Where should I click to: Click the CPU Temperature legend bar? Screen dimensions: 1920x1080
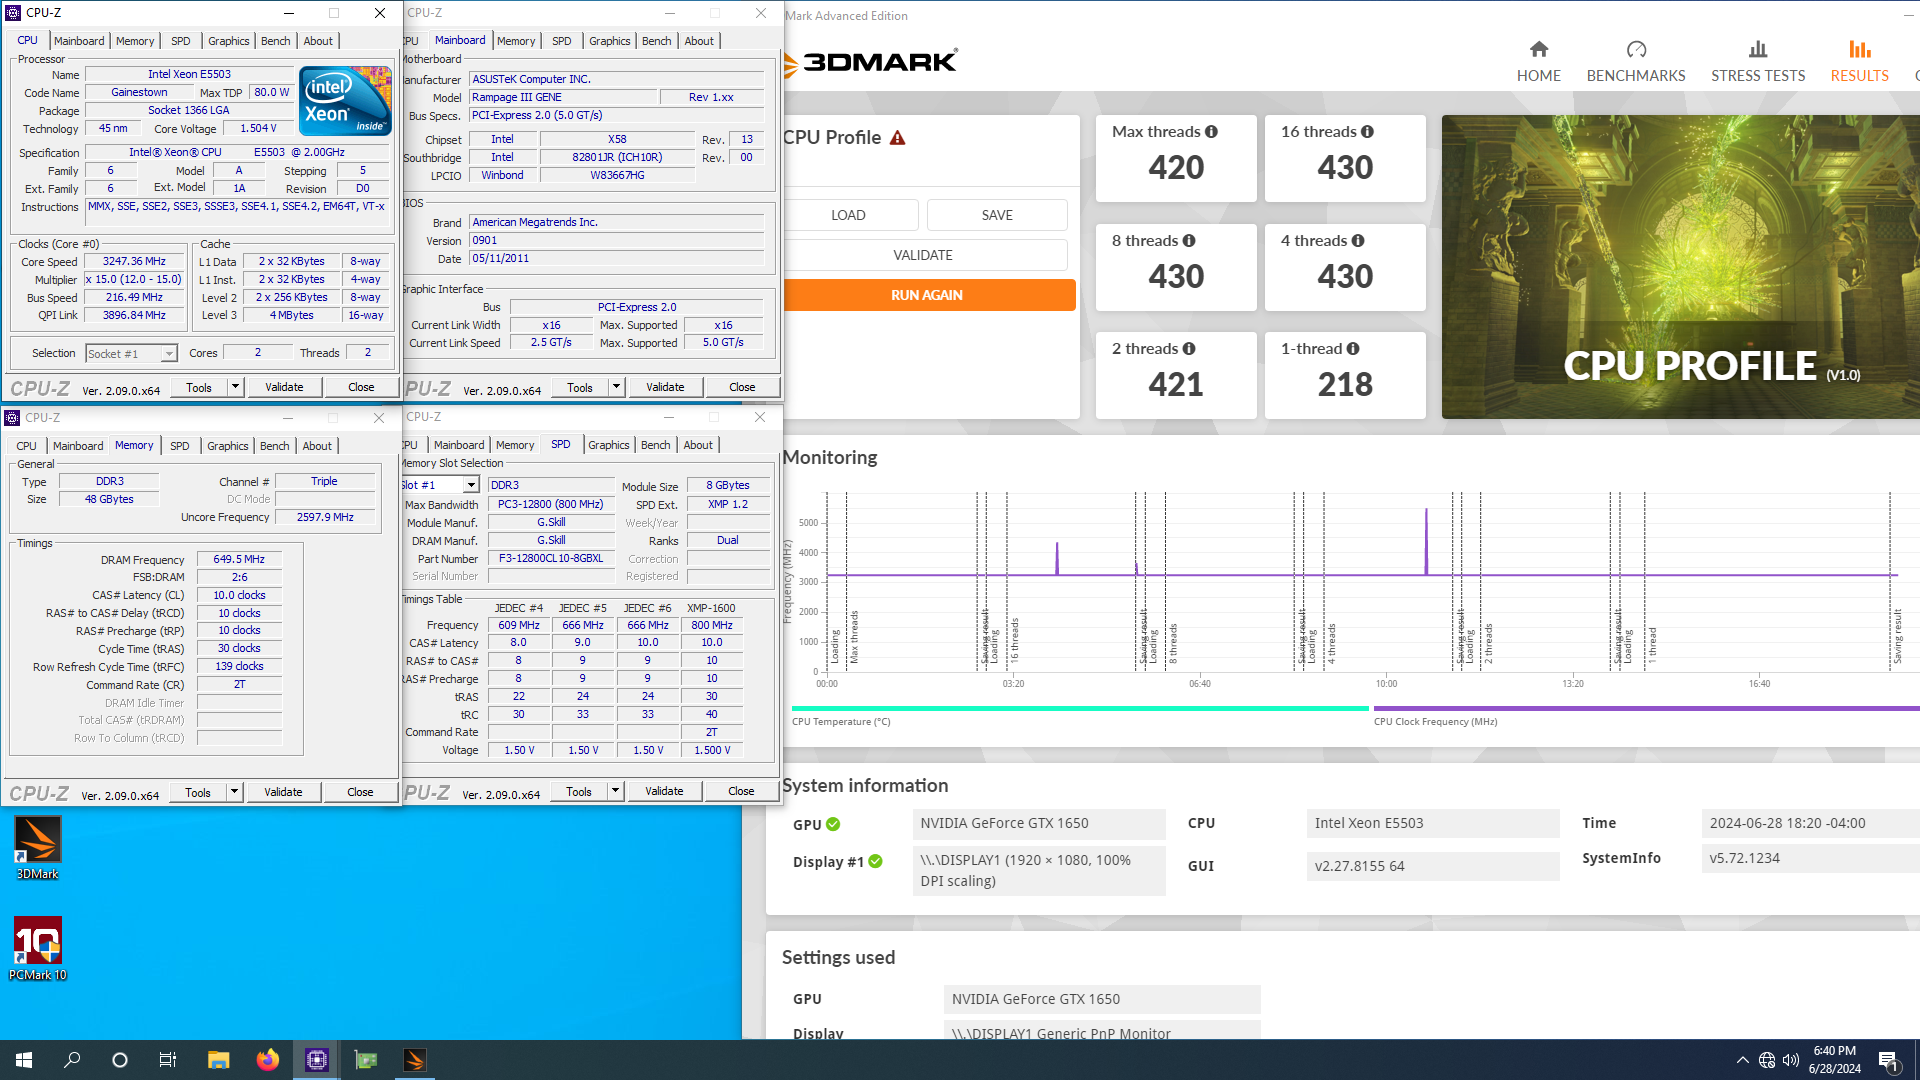(1080, 708)
